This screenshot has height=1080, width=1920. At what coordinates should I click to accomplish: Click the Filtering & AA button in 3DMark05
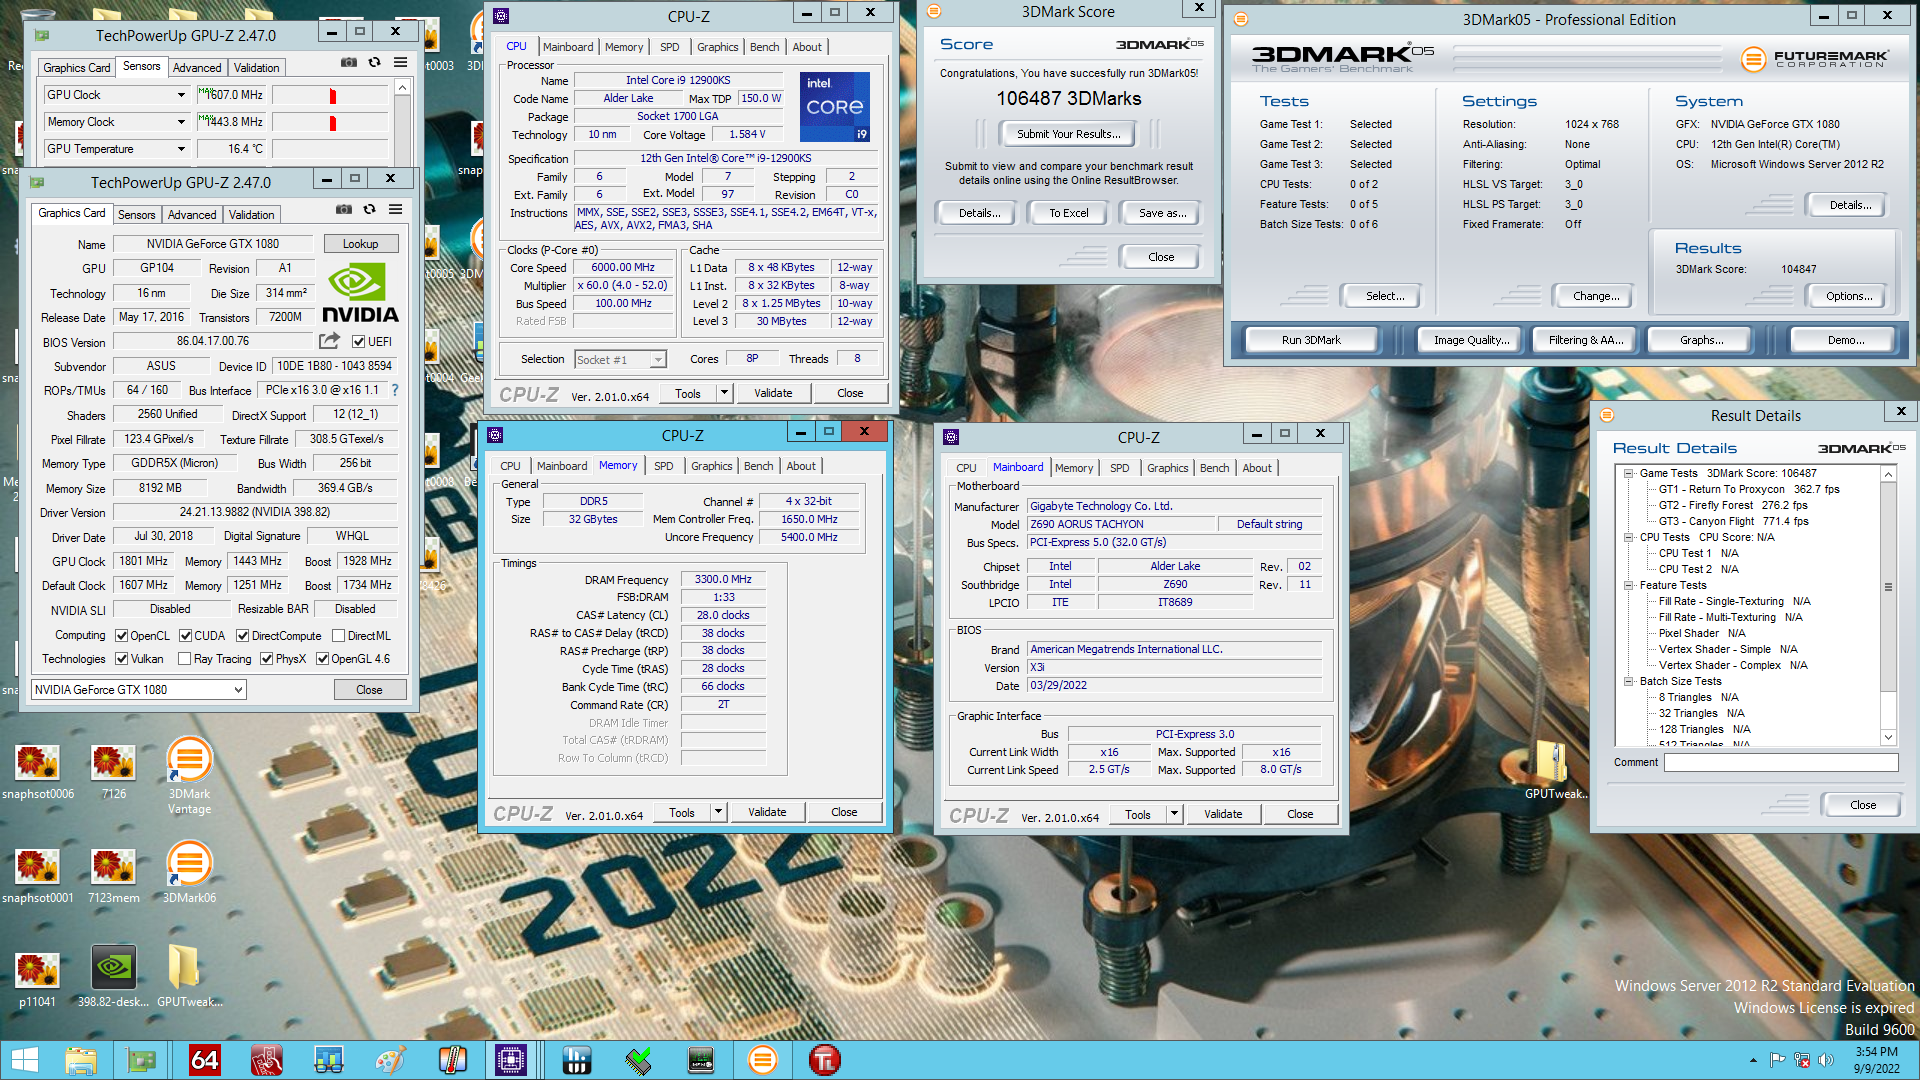point(1586,340)
